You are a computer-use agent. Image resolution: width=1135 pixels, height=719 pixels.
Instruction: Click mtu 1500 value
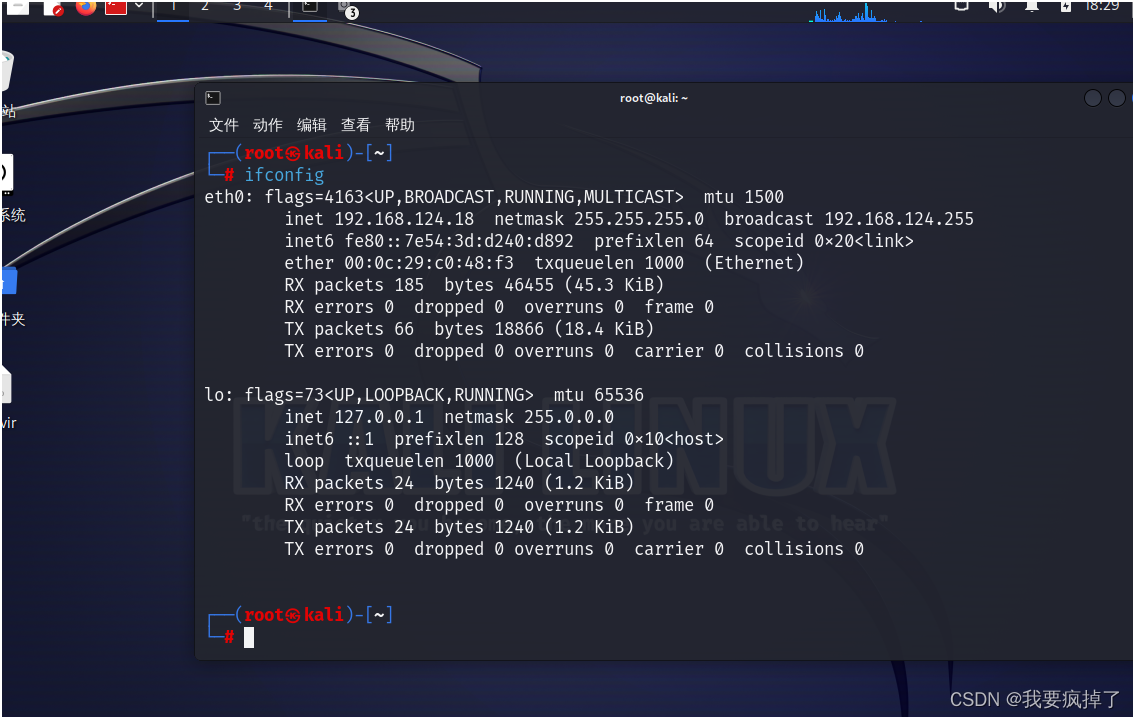(743, 197)
